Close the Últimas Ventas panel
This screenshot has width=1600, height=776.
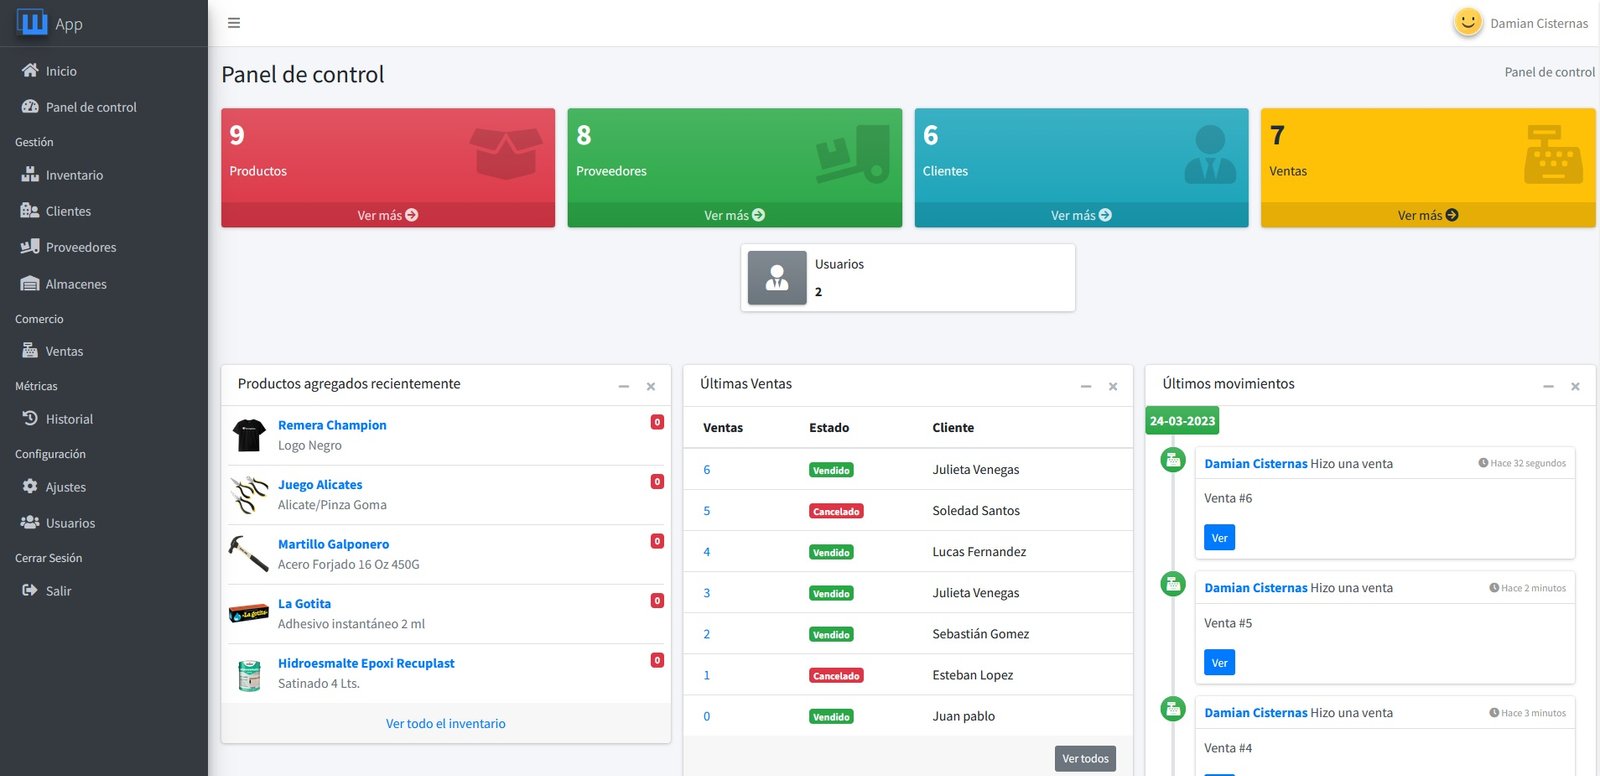pyautogui.click(x=1113, y=386)
